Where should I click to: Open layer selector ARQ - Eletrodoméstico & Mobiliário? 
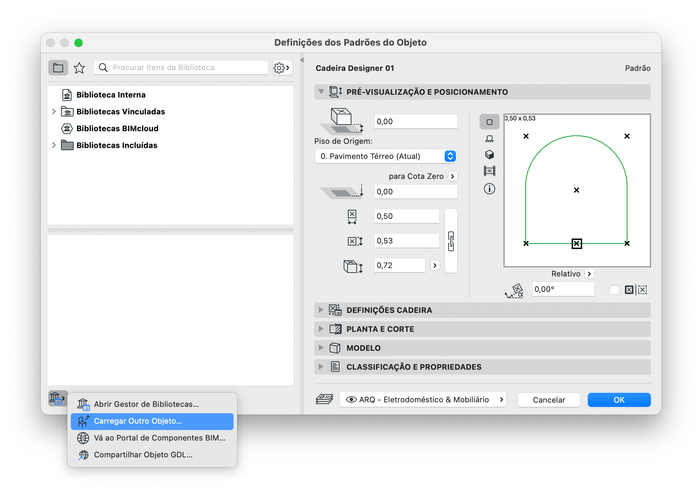click(x=423, y=400)
